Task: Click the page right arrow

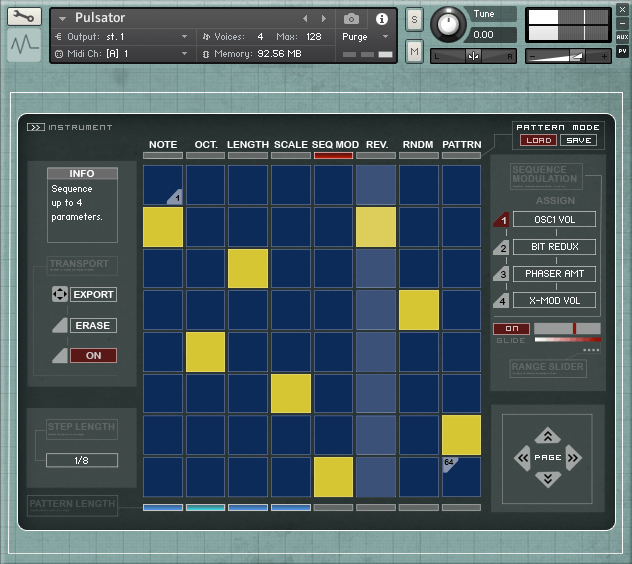Action: click(572, 458)
